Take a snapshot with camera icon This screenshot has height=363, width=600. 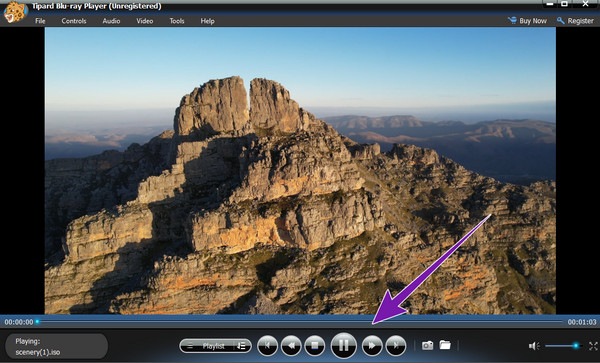(x=427, y=345)
